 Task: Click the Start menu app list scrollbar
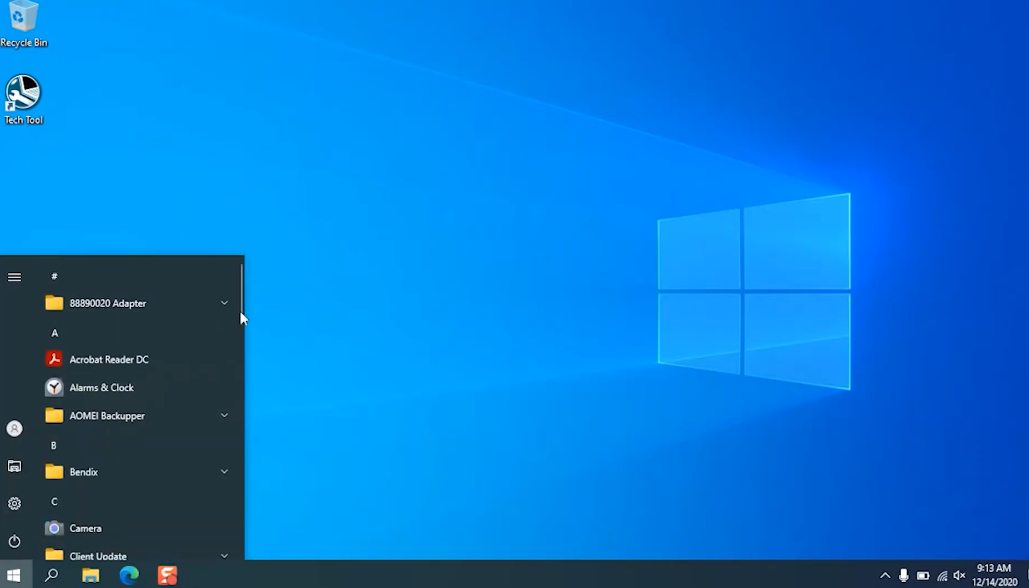tap(242, 289)
